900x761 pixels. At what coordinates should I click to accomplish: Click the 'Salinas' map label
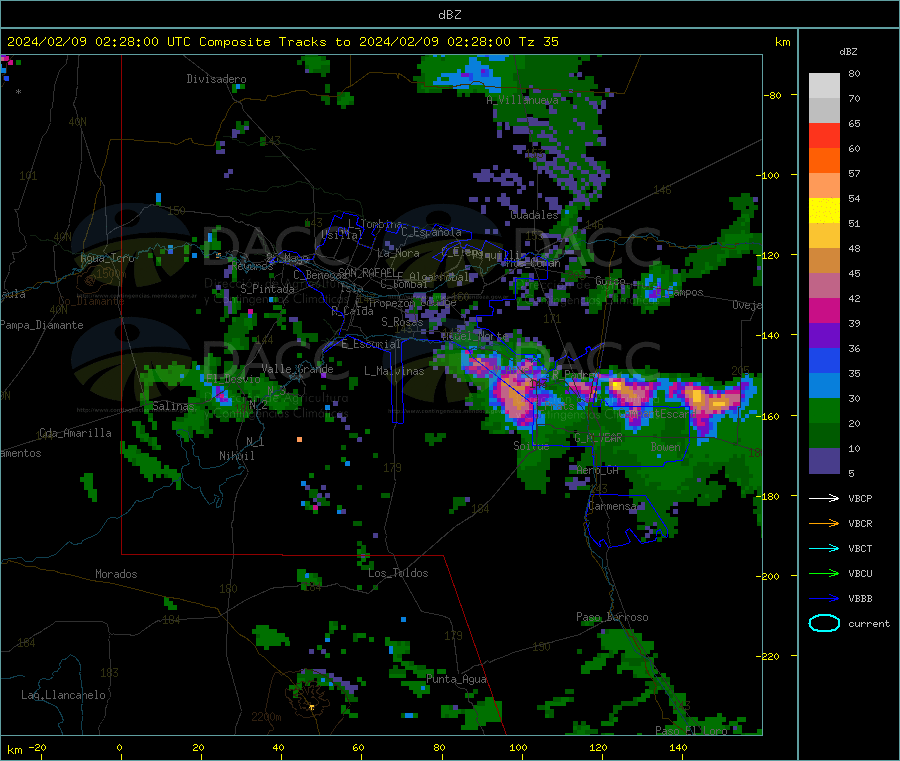[x=173, y=406]
